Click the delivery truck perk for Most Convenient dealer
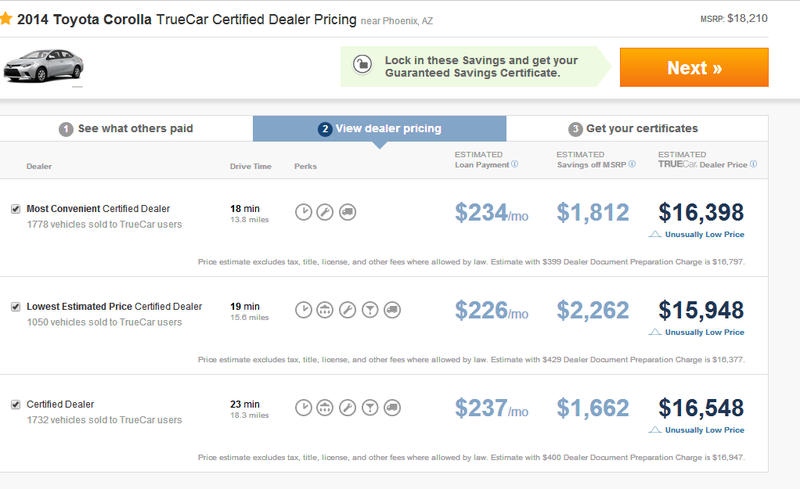The height and width of the screenshot is (489, 800). [347, 212]
